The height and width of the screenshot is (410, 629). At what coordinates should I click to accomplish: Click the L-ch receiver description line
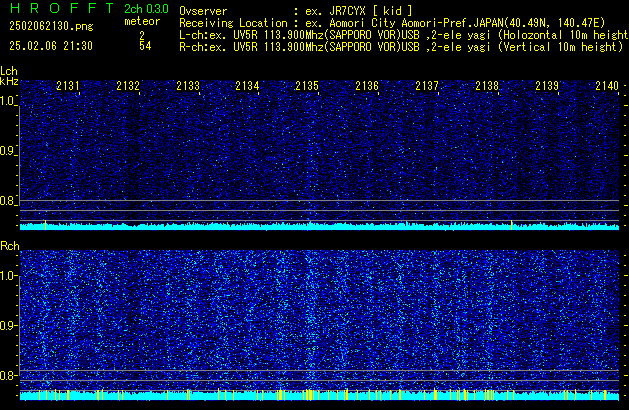pos(404,35)
